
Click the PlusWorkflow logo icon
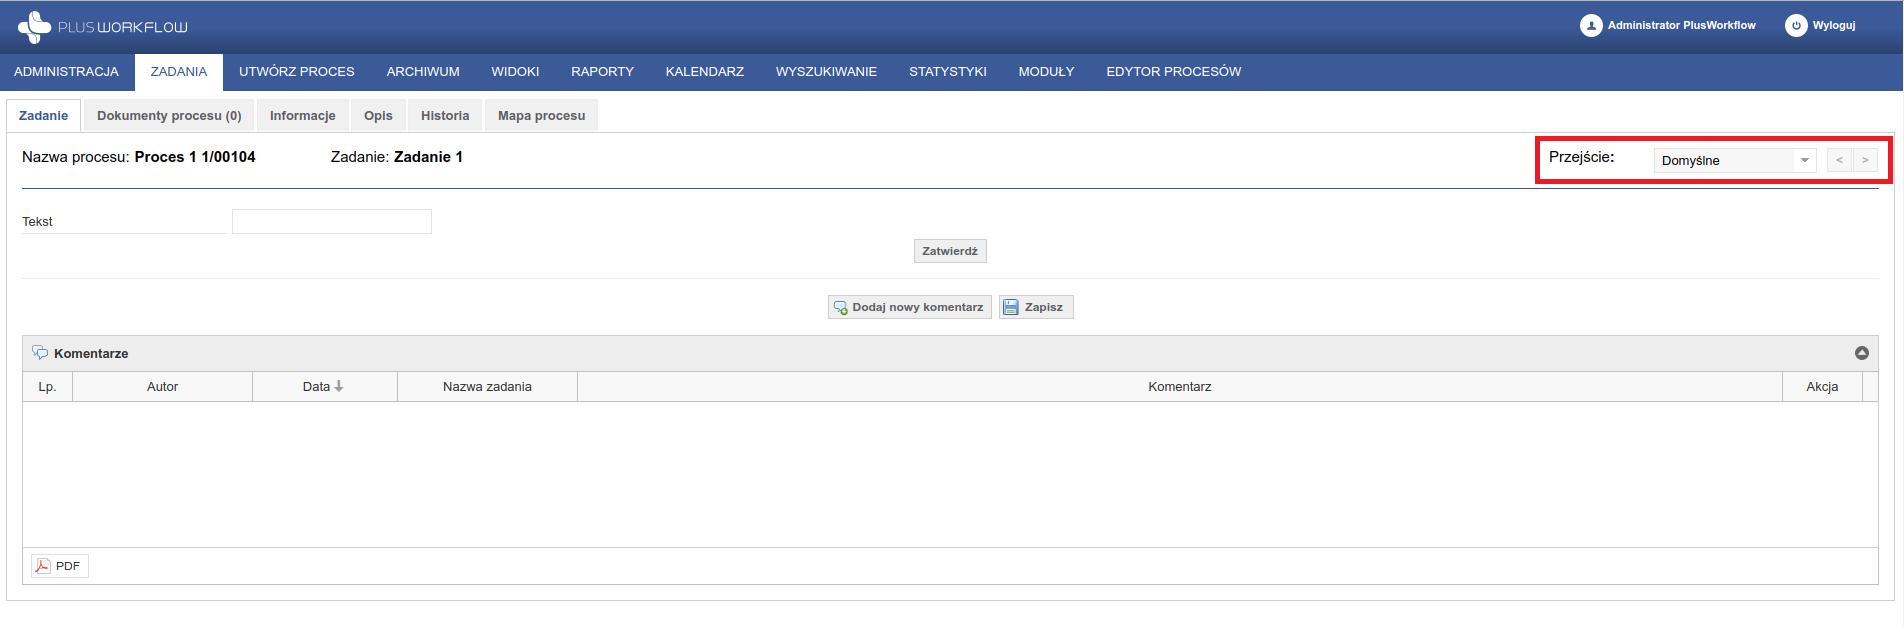point(34,27)
